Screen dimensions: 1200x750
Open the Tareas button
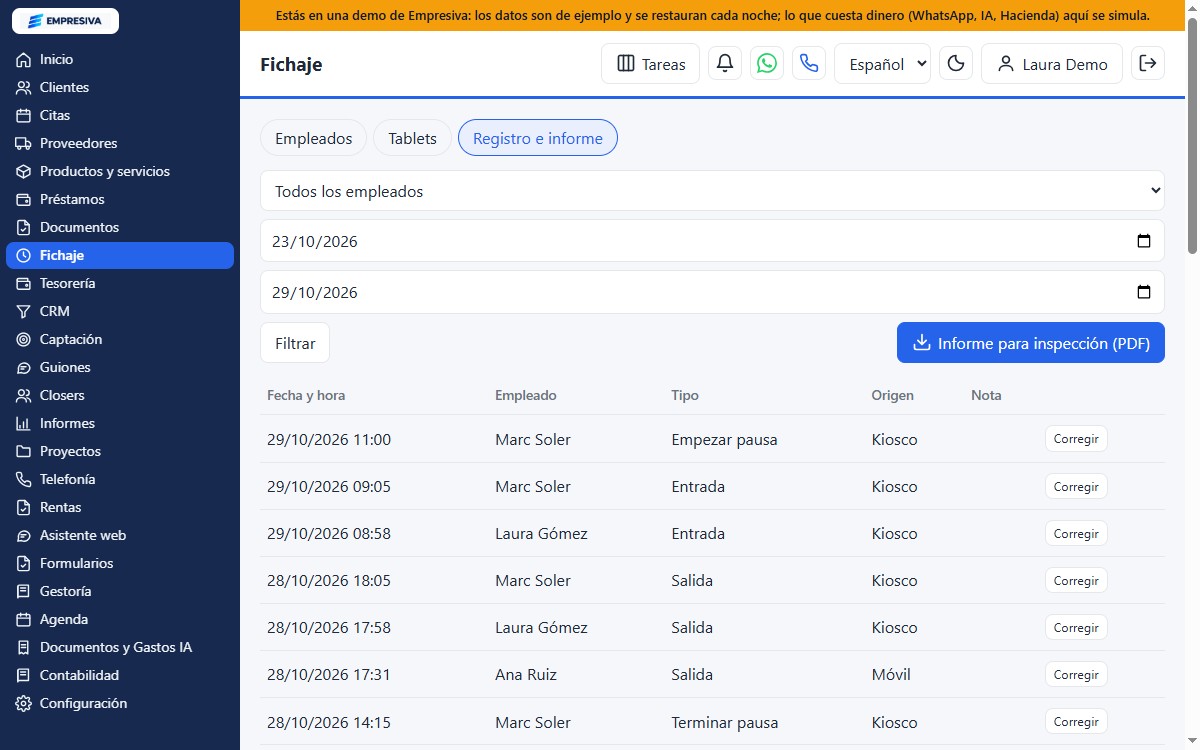click(650, 64)
